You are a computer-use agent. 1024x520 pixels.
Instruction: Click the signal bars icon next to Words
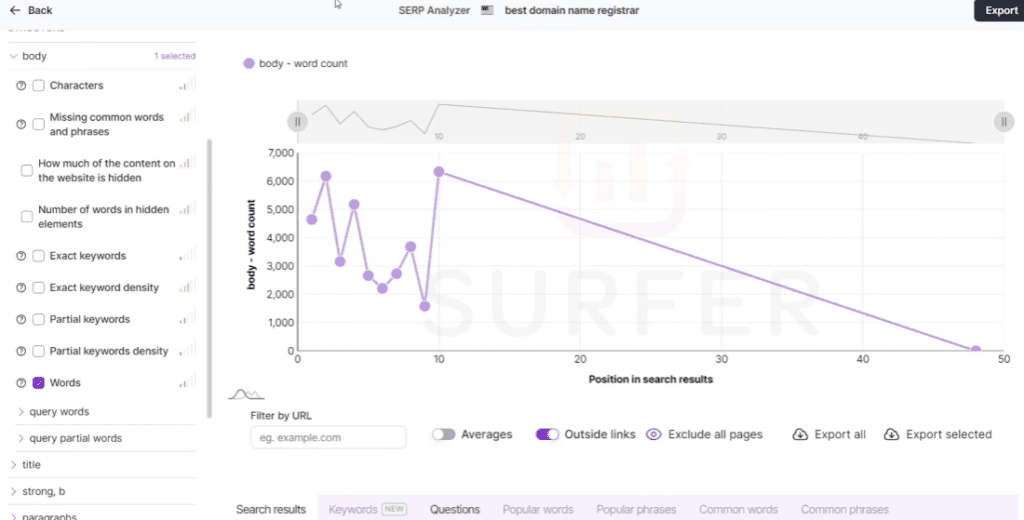(187, 382)
